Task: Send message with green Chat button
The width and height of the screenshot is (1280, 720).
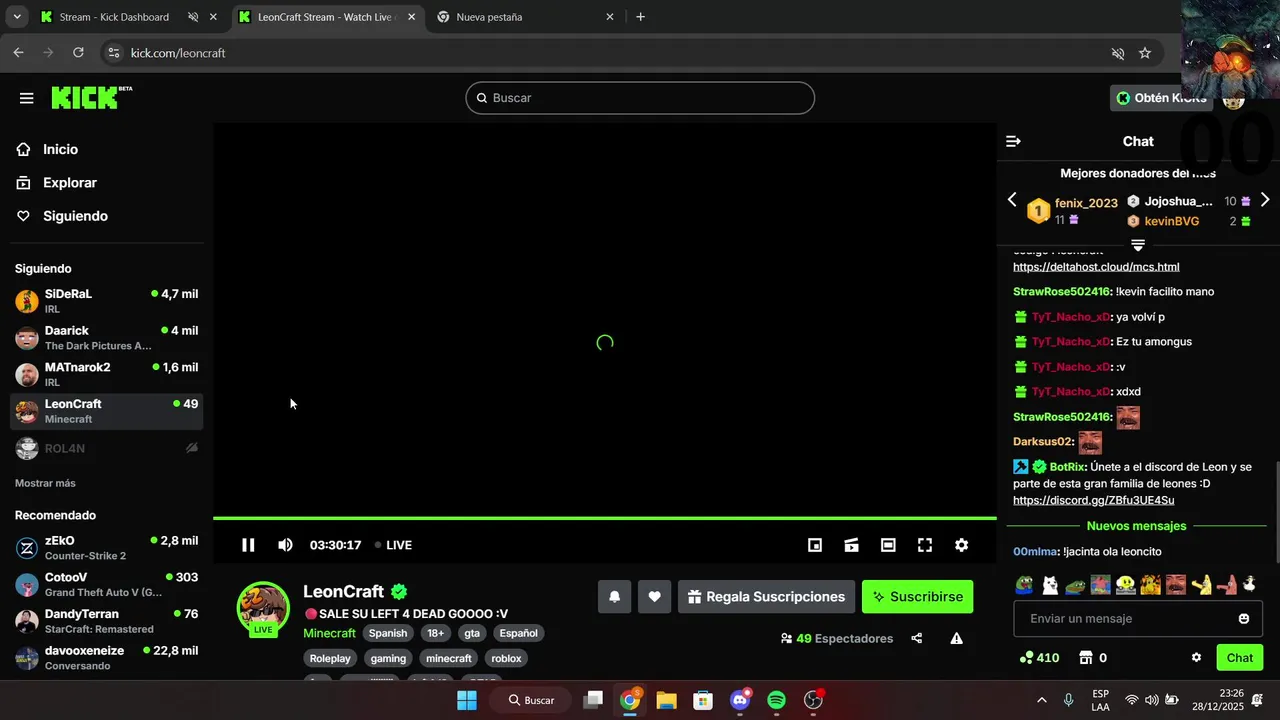Action: tap(1240, 658)
